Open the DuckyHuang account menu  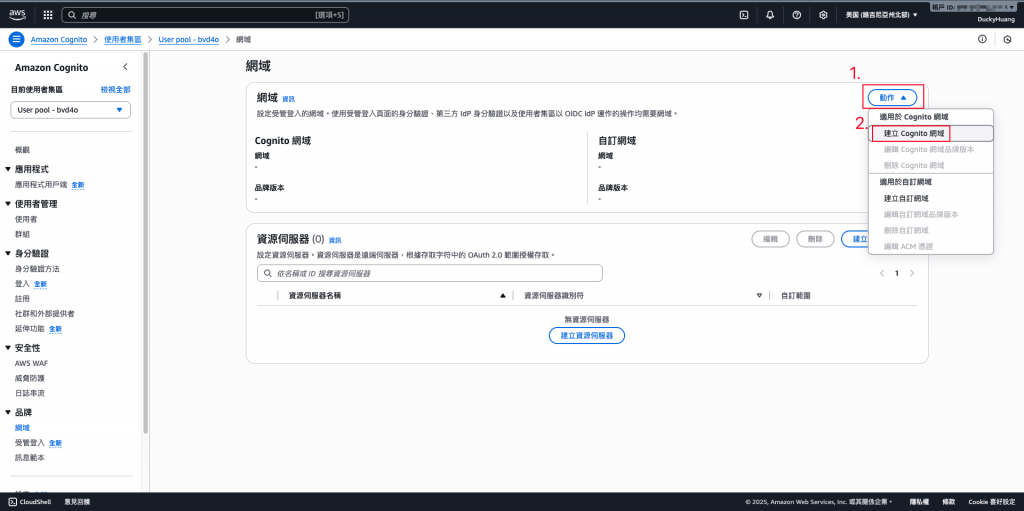tap(994, 20)
